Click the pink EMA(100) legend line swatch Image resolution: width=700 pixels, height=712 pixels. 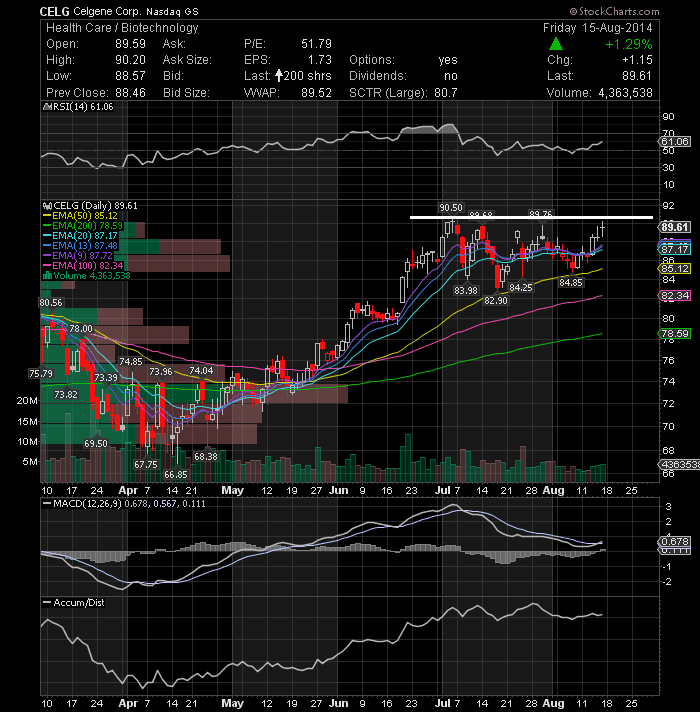coord(47,266)
